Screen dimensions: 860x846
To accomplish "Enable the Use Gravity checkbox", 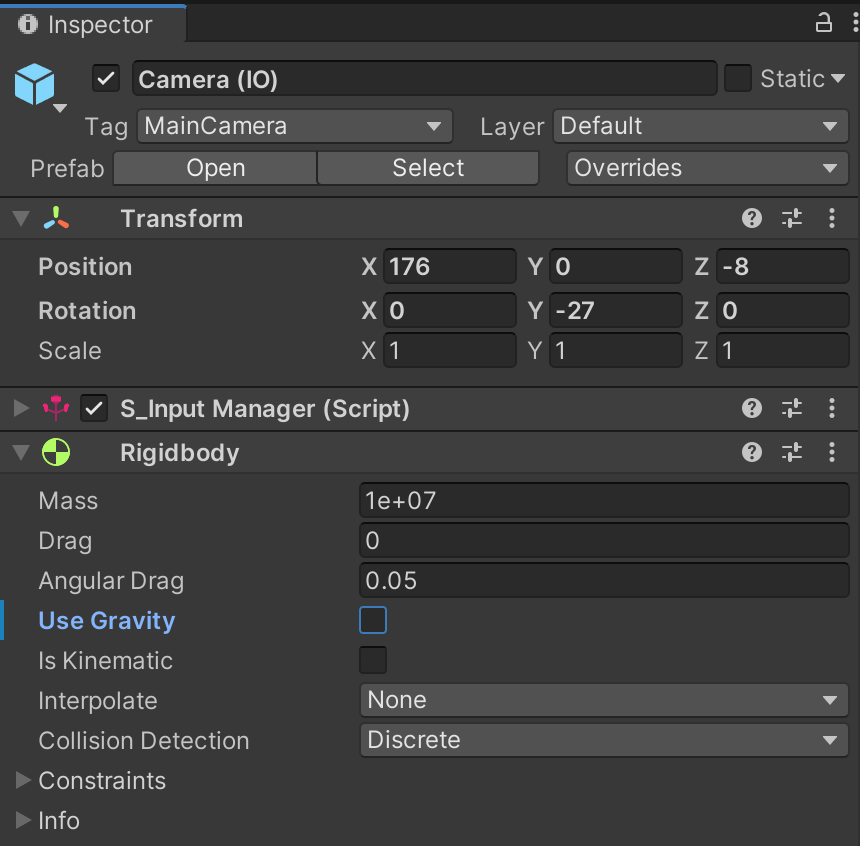I will 373,620.
